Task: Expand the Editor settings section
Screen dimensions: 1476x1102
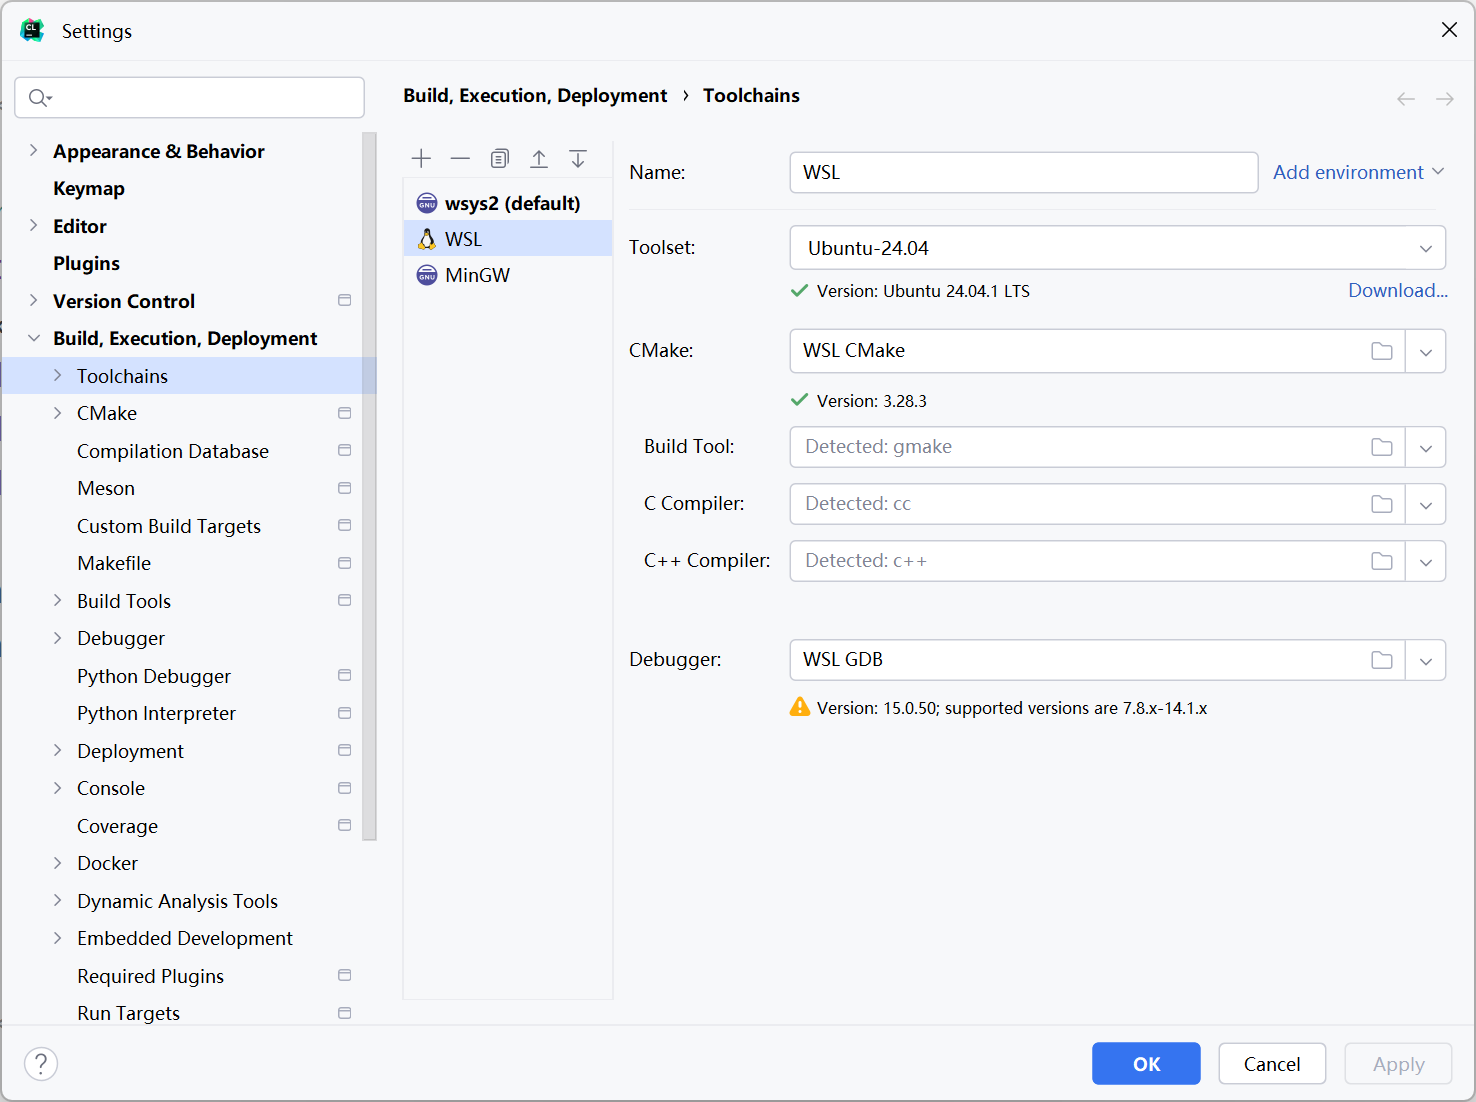Action: click(x=33, y=225)
